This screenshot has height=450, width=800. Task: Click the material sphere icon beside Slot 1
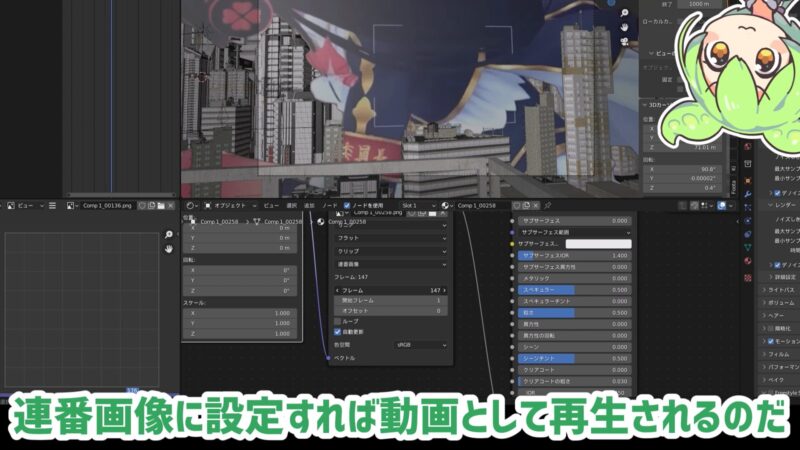click(447, 206)
